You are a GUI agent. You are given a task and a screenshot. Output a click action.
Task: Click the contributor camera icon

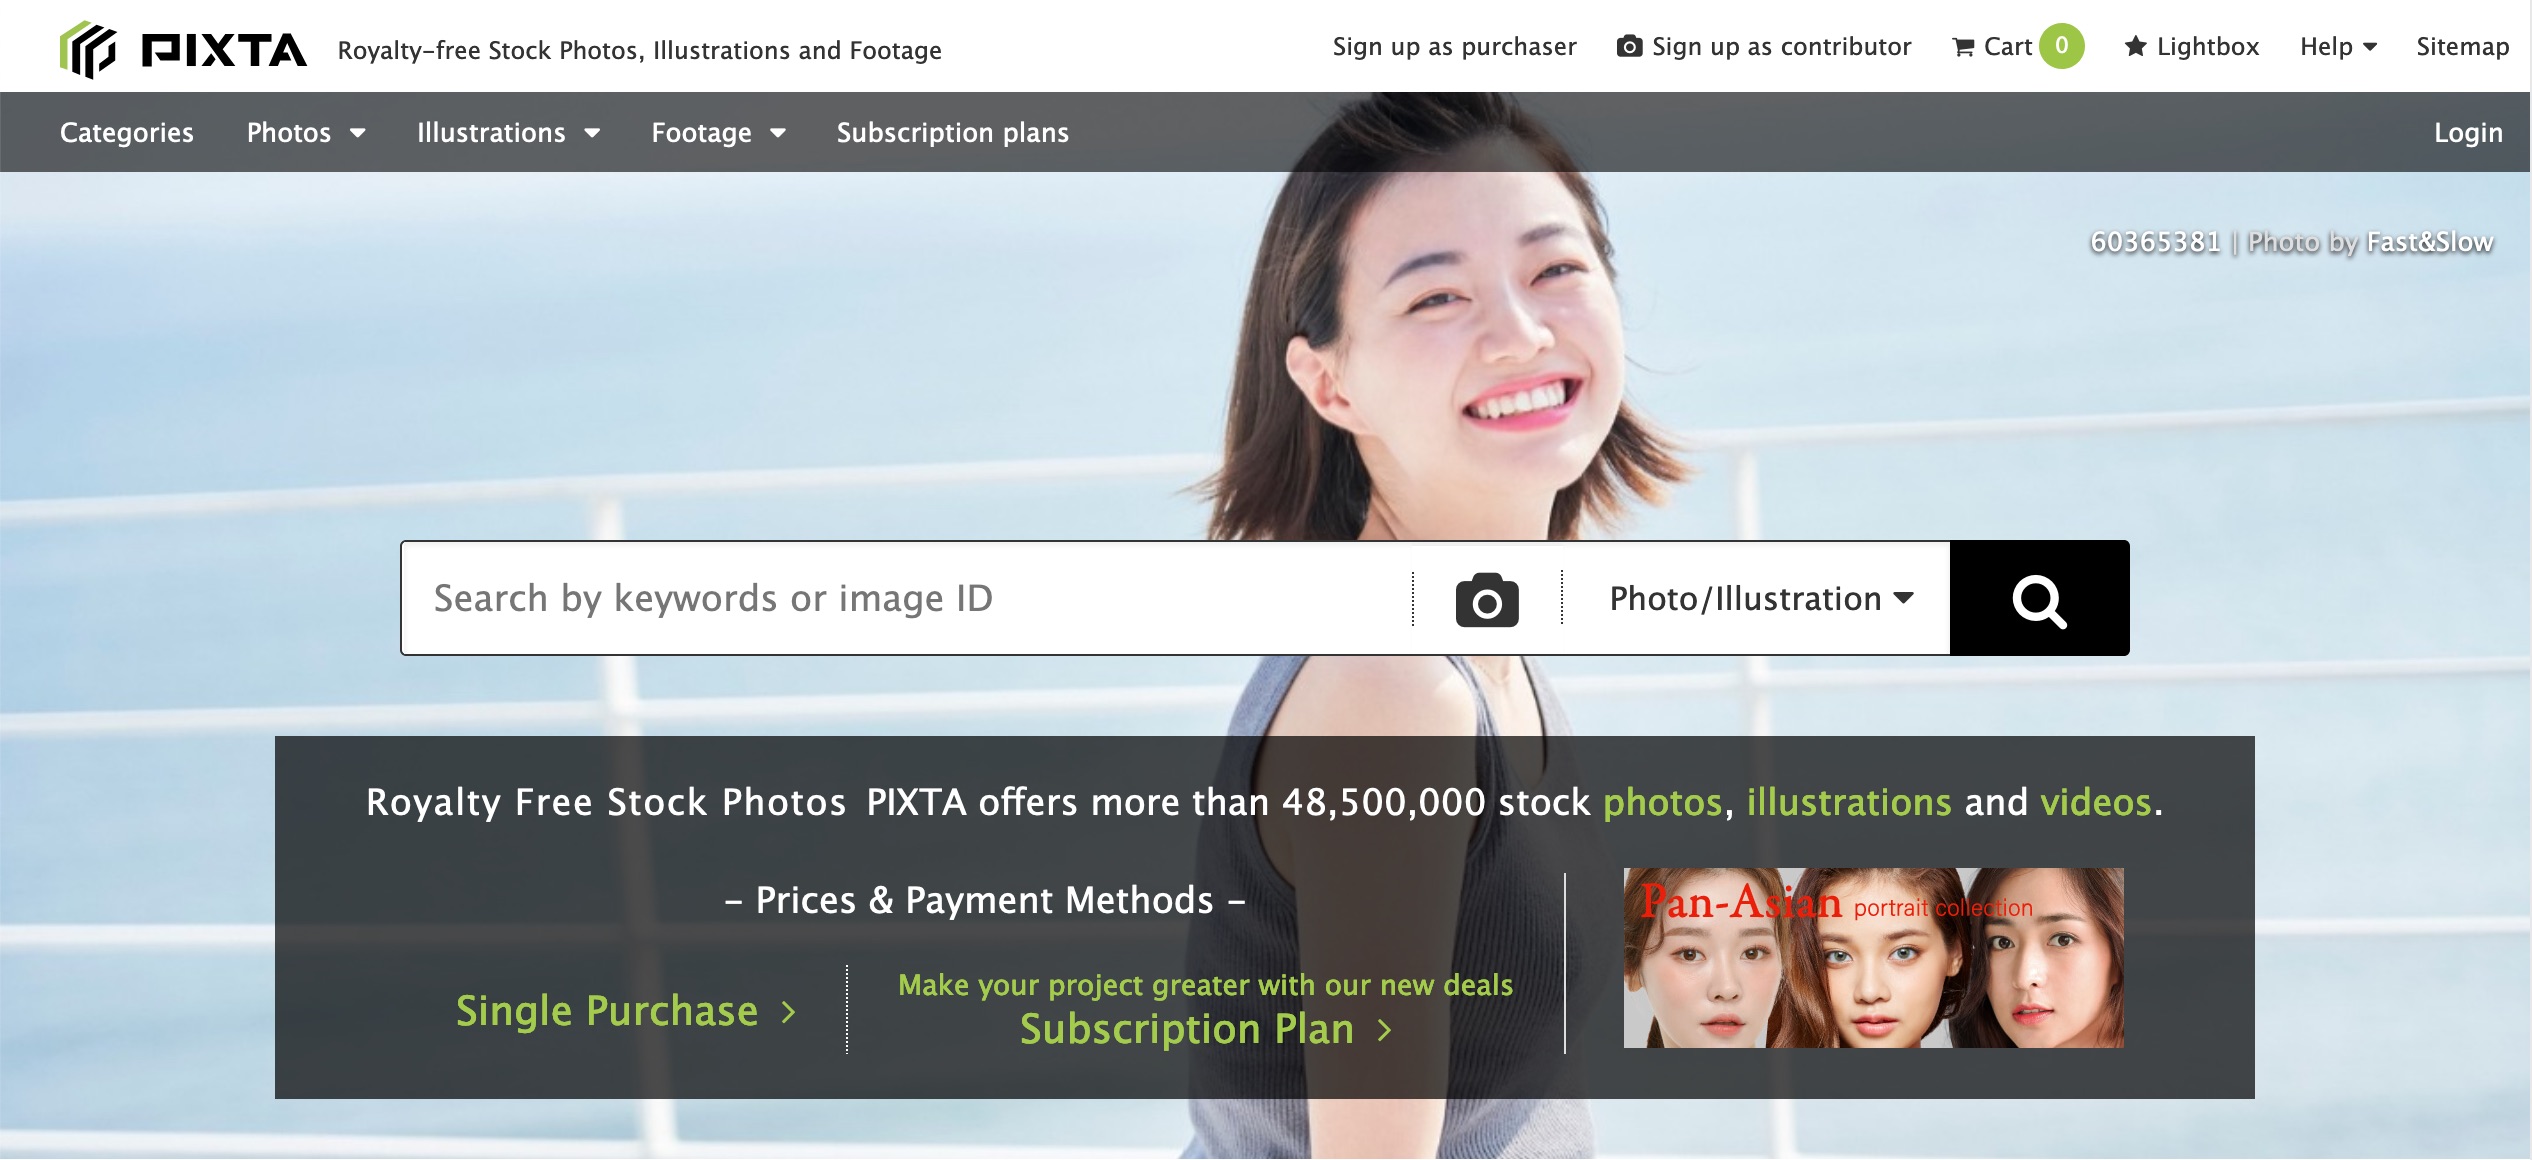click(x=1631, y=45)
